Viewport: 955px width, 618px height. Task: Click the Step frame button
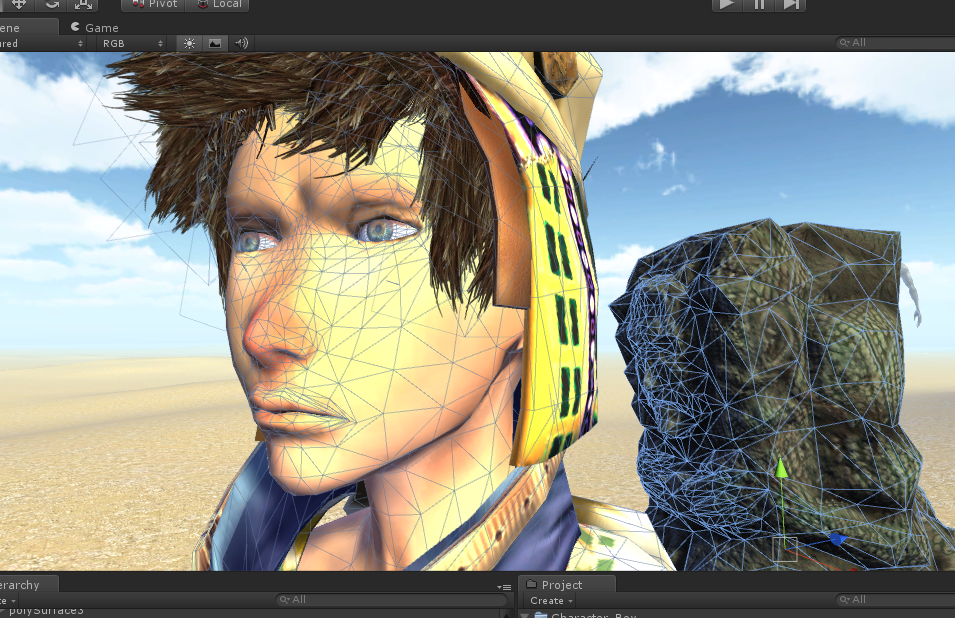click(x=791, y=4)
